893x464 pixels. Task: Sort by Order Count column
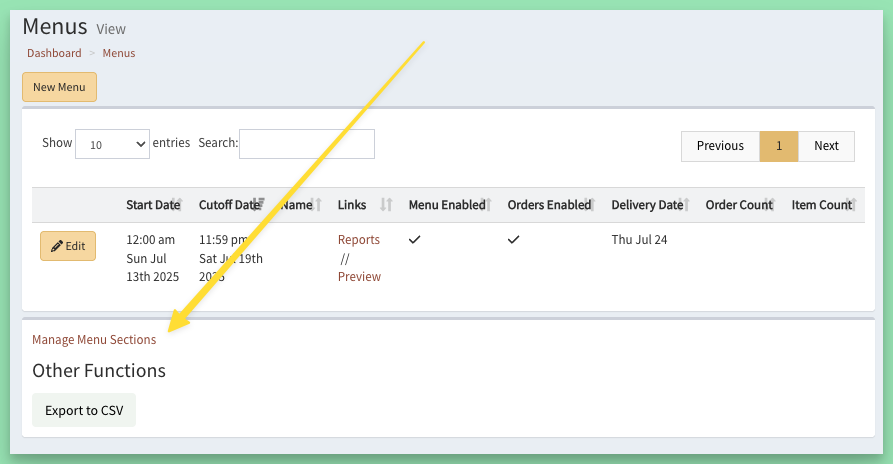[x=740, y=205]
